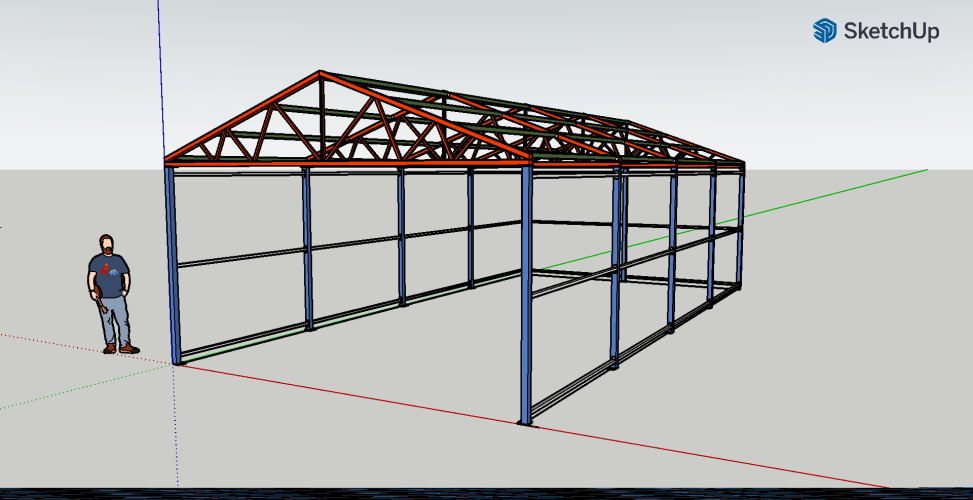The image size is (973, 500).
Task: Select the front-right corner blue column
Action: click(x=526, y=295)
